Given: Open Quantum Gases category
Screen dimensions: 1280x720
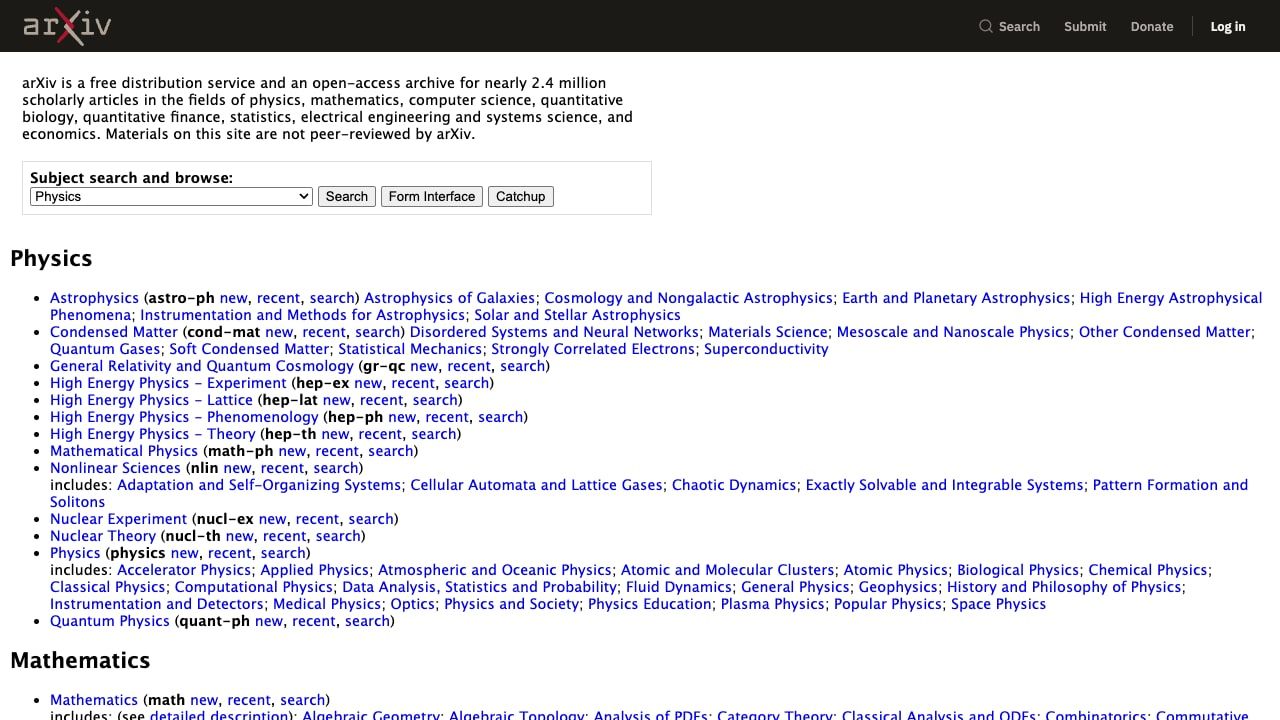Looking at the screenshot, I should click(x=105, y=349).
